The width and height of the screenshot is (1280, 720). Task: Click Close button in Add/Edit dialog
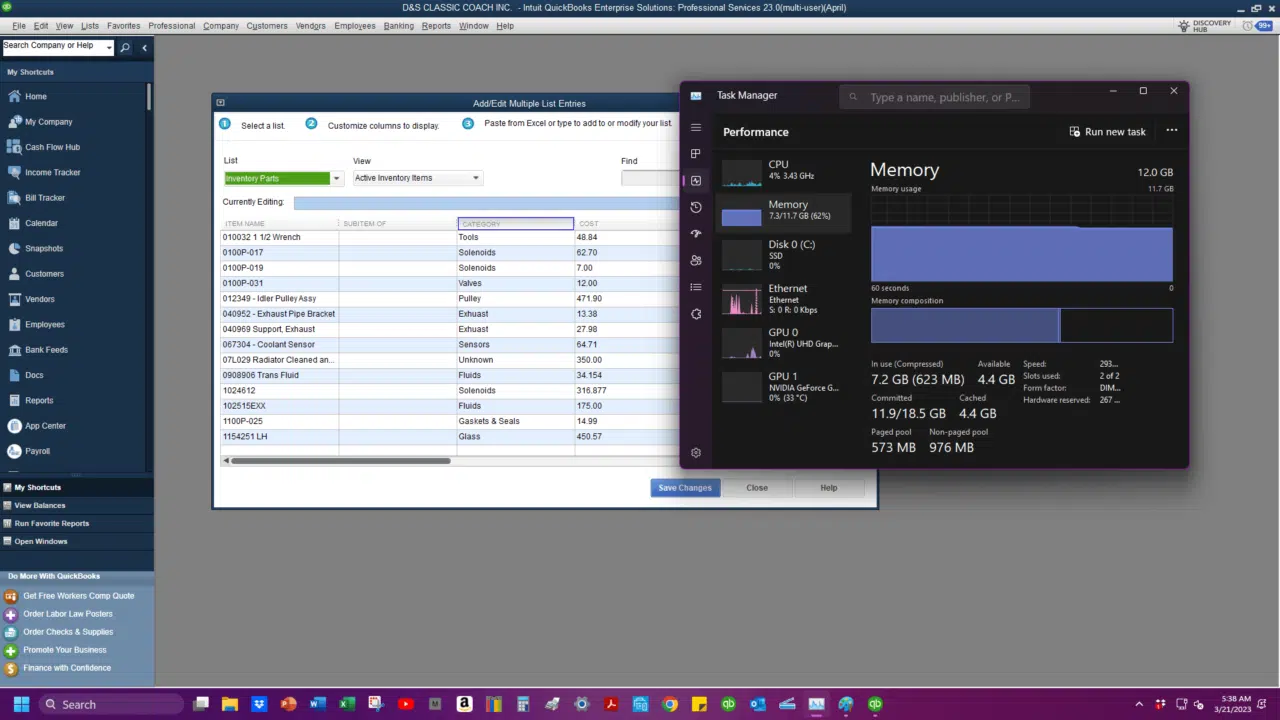click(x=757, y=488)
